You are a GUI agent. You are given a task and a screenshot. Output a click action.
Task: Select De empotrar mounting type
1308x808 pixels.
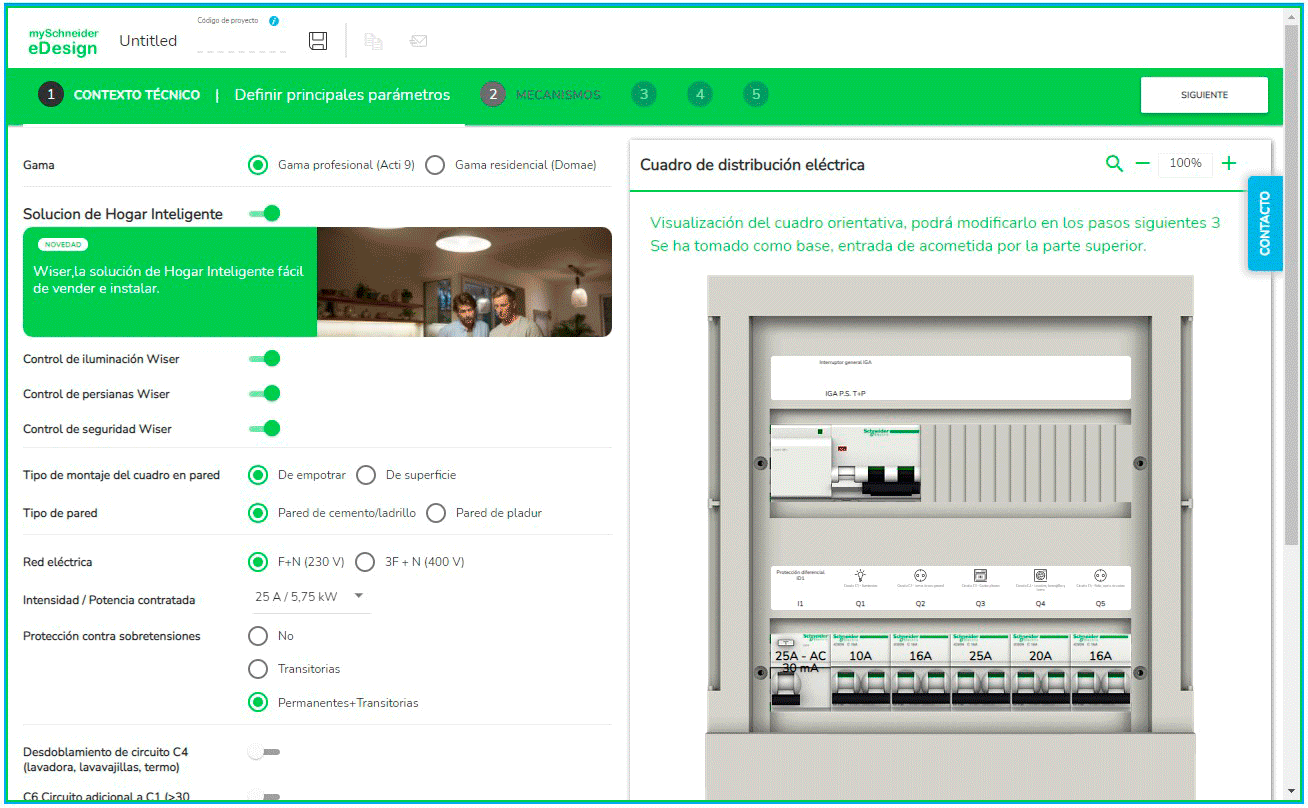click(258, 474)
